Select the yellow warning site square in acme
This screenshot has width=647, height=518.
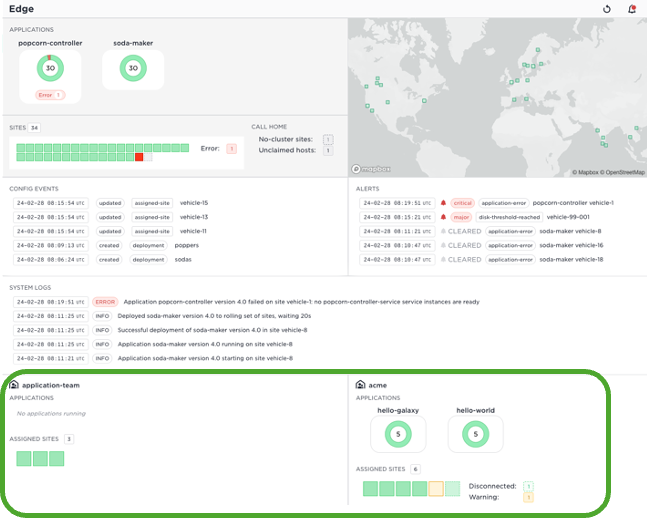436,489
